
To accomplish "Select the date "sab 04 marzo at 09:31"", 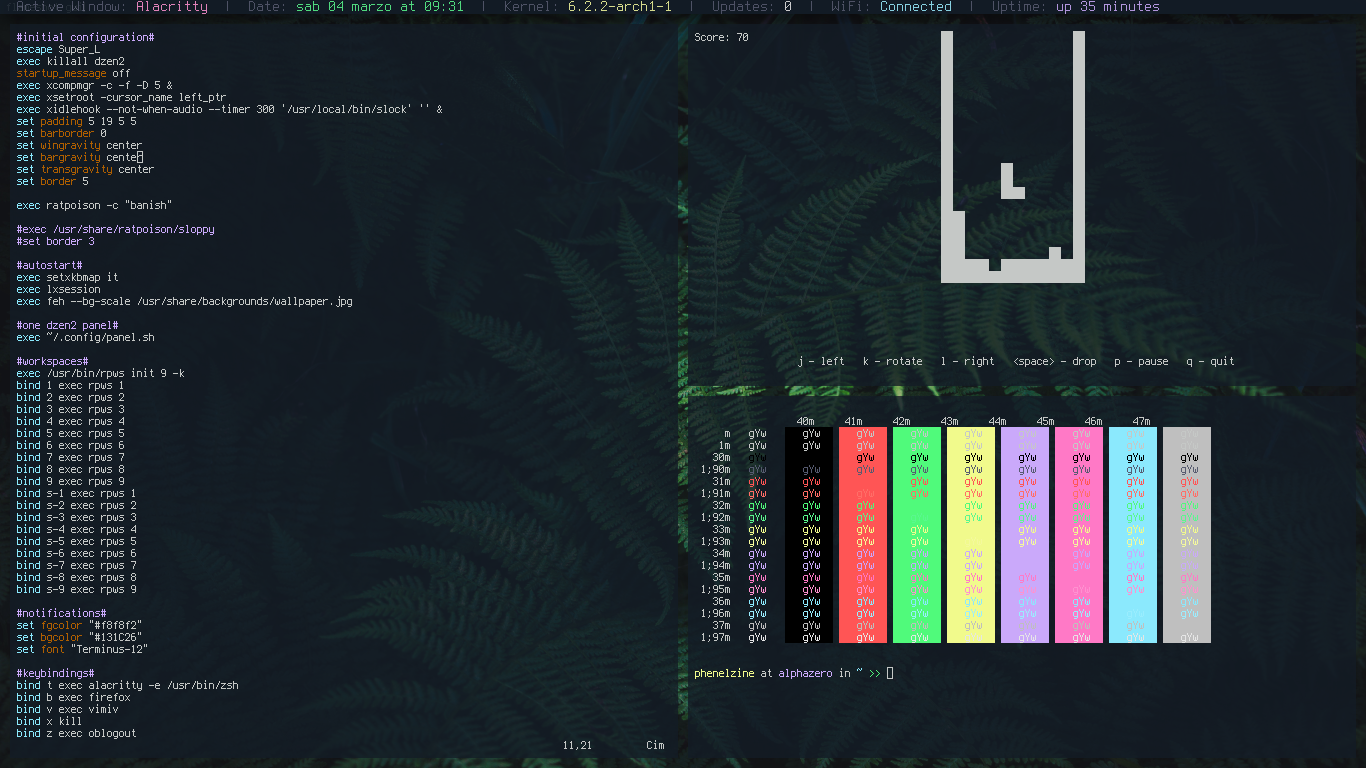I will click(x=380, y=7).
